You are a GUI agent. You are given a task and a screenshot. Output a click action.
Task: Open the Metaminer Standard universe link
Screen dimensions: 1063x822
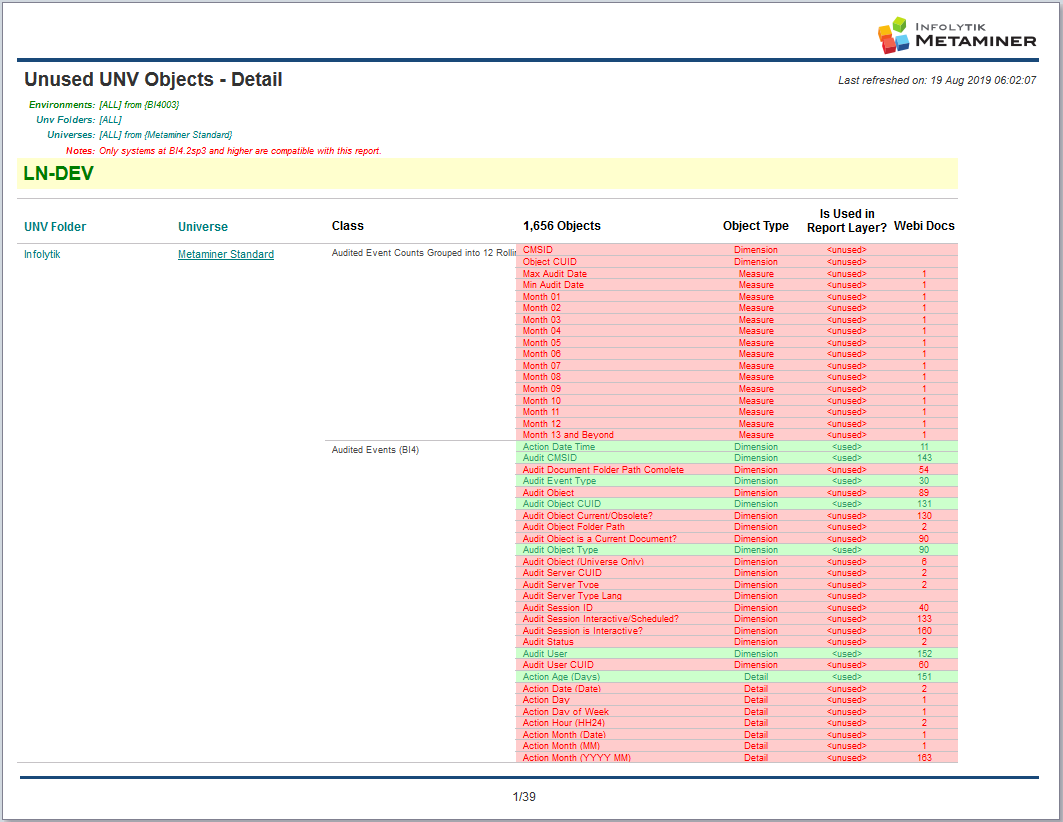(x=226, y=254)
